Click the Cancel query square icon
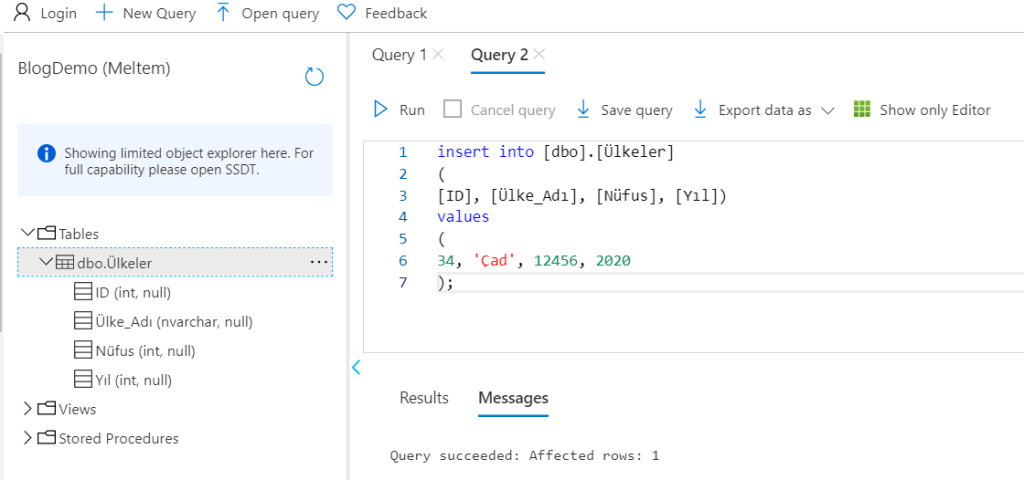Viewport: 1024px width, 480px height. coord(452,110)
